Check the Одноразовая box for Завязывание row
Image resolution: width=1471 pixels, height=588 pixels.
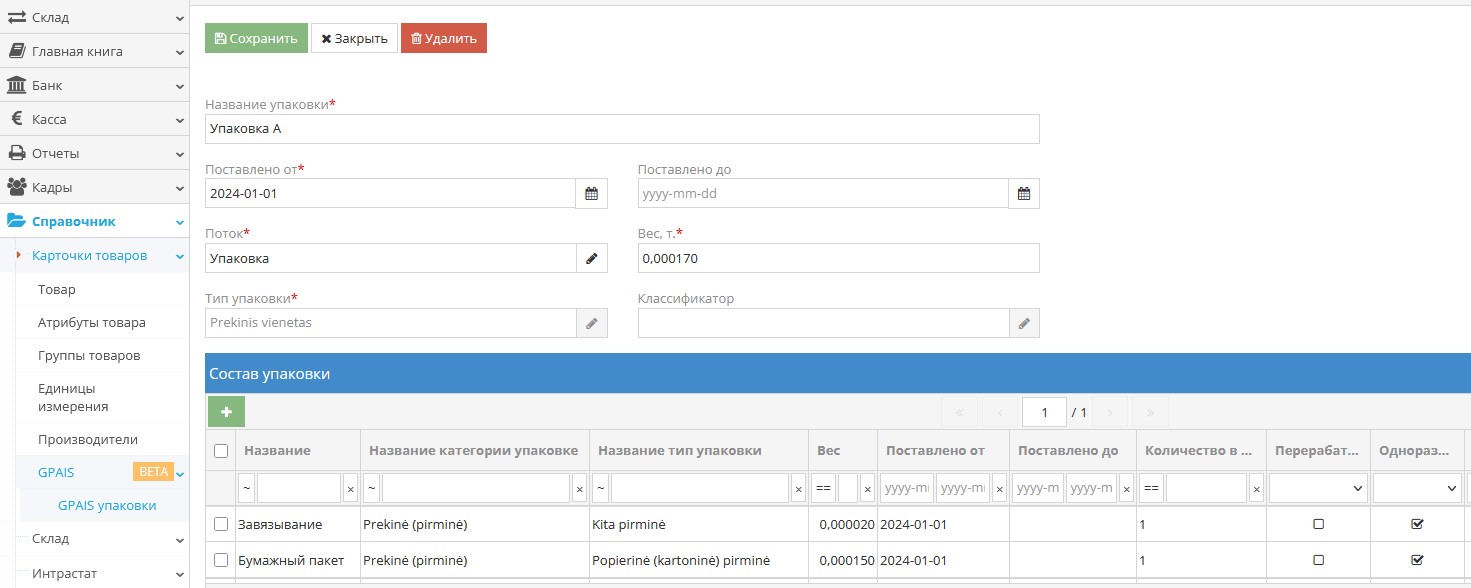point(1418,523)
